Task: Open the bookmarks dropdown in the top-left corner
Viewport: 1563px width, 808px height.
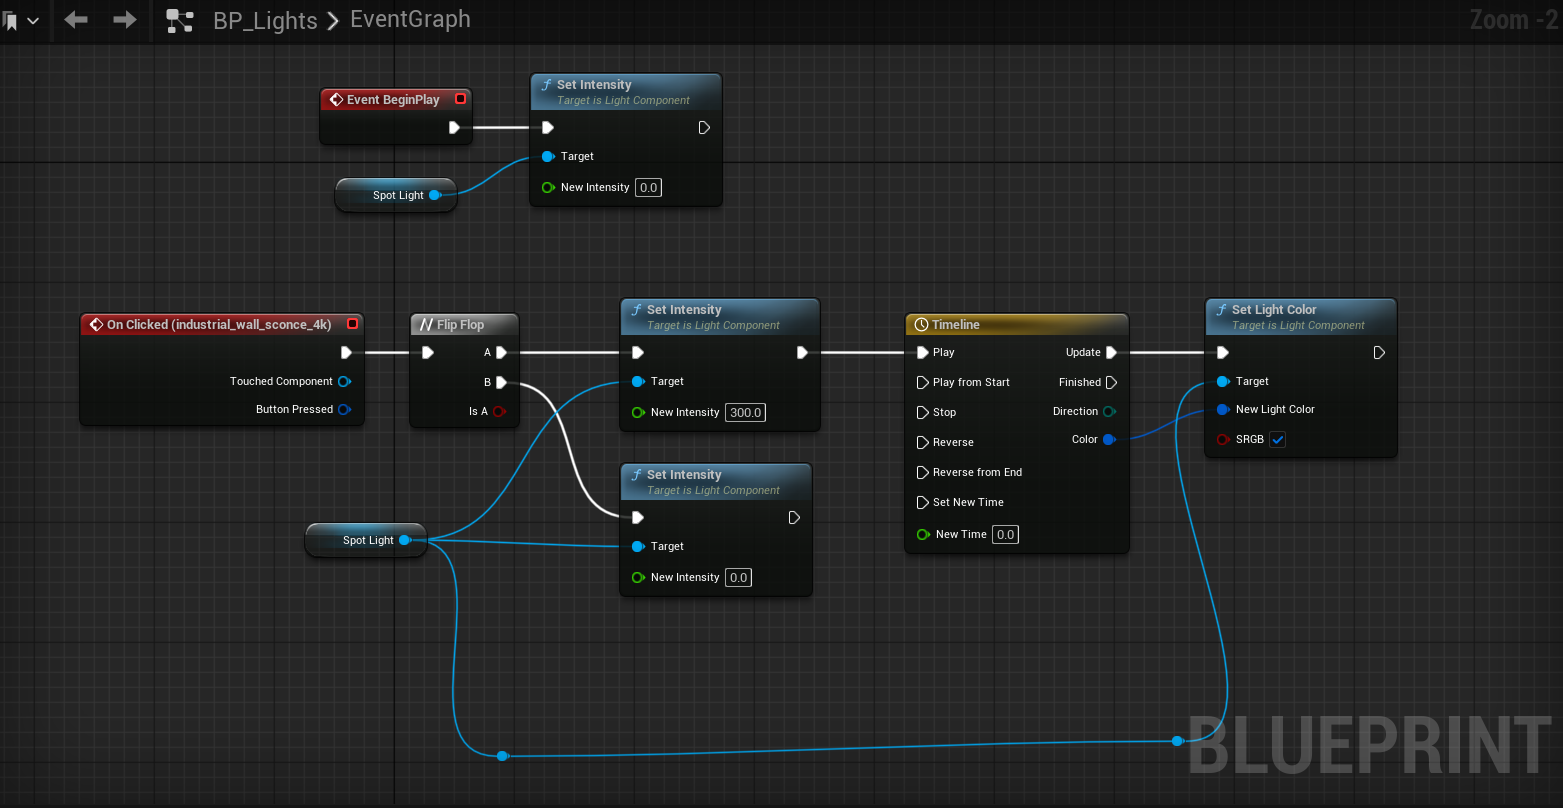Action: point(21,20)
